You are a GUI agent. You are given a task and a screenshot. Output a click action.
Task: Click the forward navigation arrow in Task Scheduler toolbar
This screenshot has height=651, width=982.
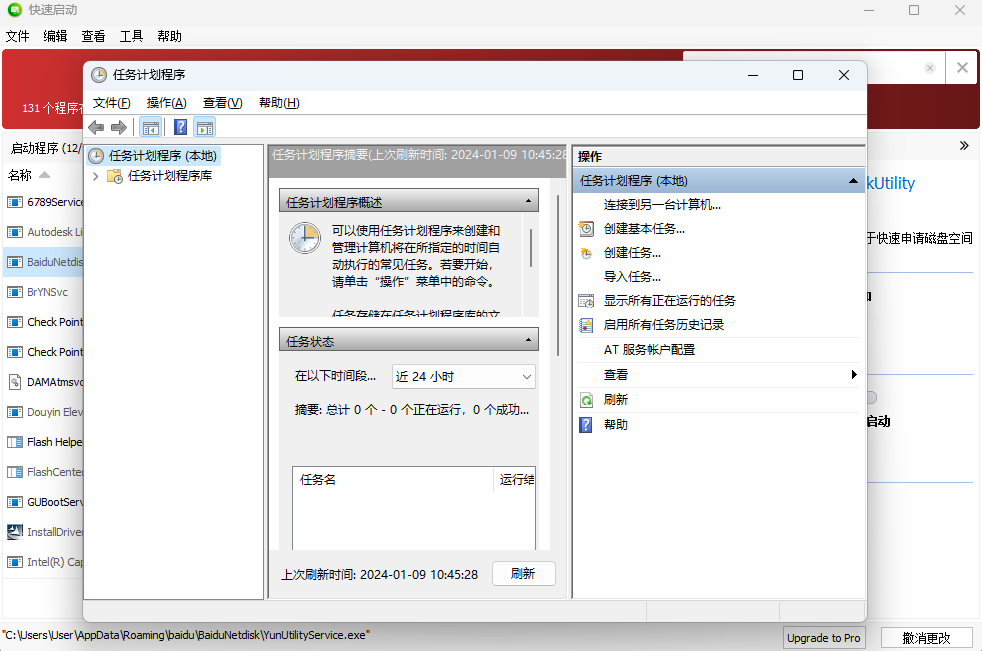point(117,127)
